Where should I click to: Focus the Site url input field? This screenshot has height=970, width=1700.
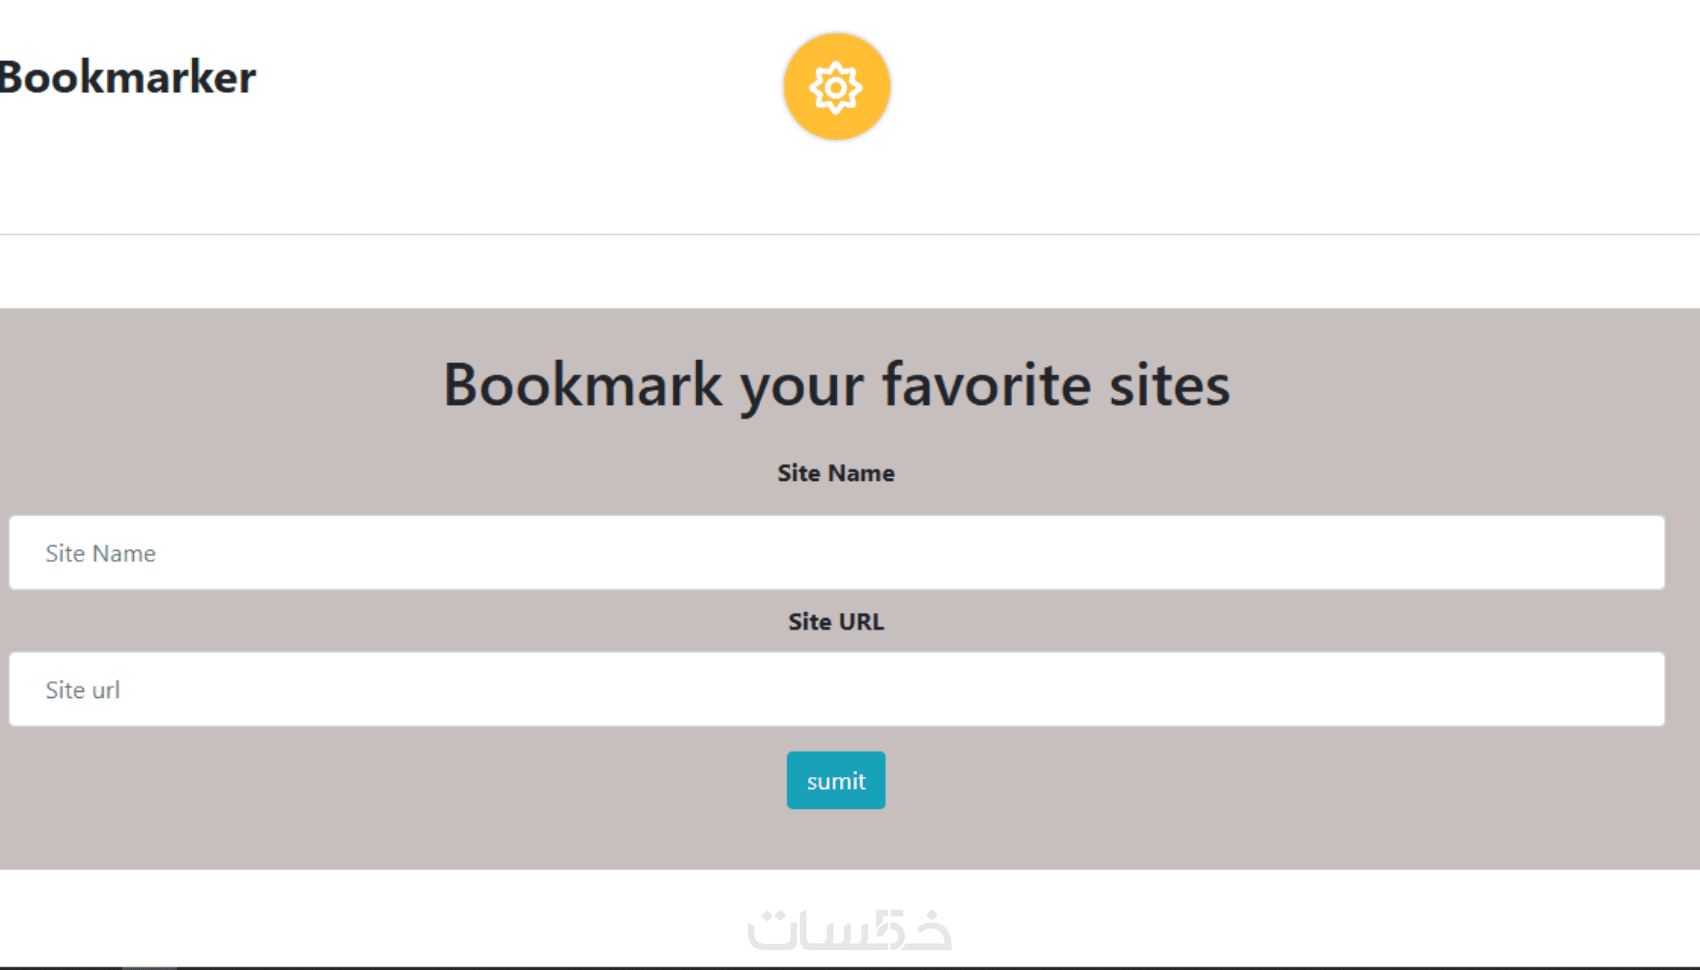click(x=836, y=689)
